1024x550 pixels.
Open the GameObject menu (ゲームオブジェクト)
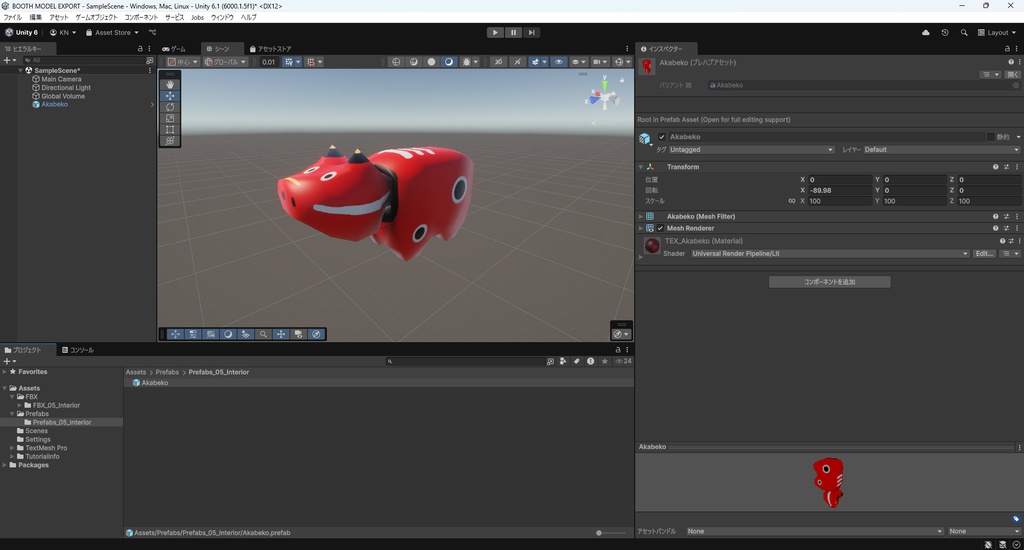(x=97, y=18)
